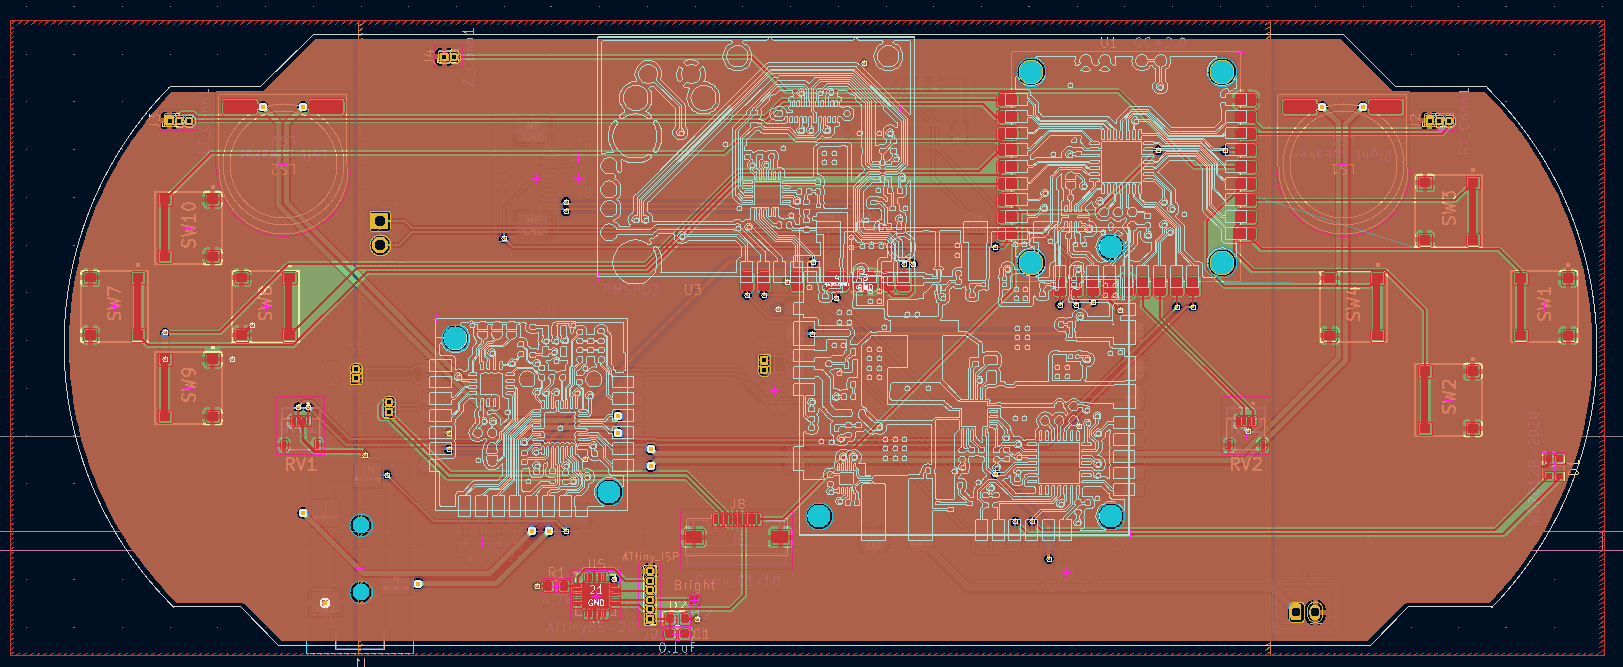Viewport: 1623px width, 667px height.
Task: Select the SW9 switch footprint
Action: click(x=189, y=388)
